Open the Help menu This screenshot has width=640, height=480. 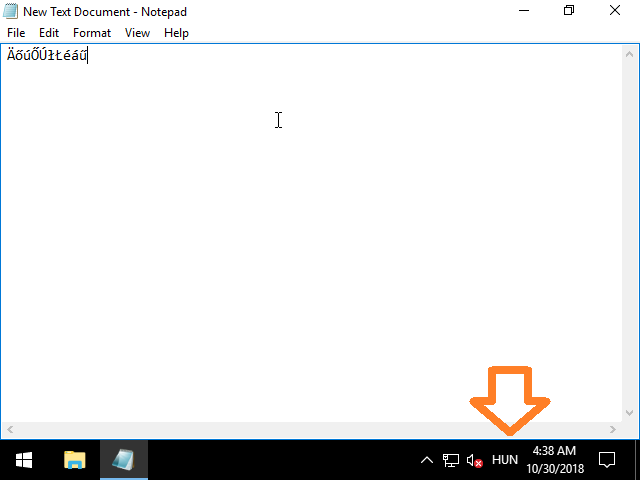(176, 33)
